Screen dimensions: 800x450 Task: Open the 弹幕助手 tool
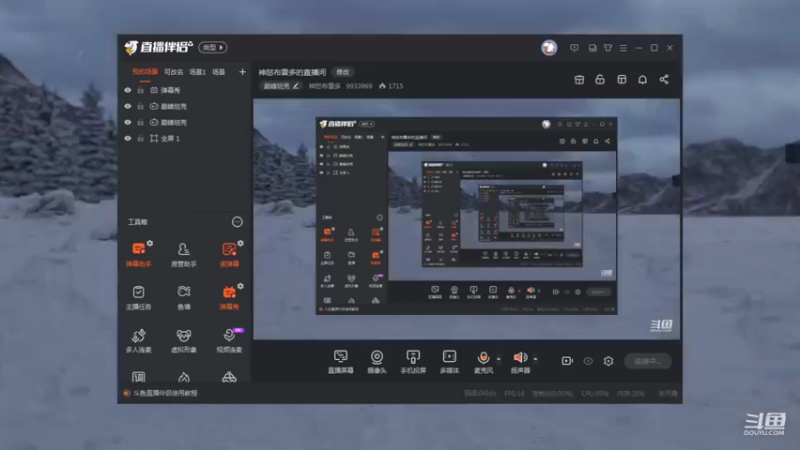coord(138,254)
